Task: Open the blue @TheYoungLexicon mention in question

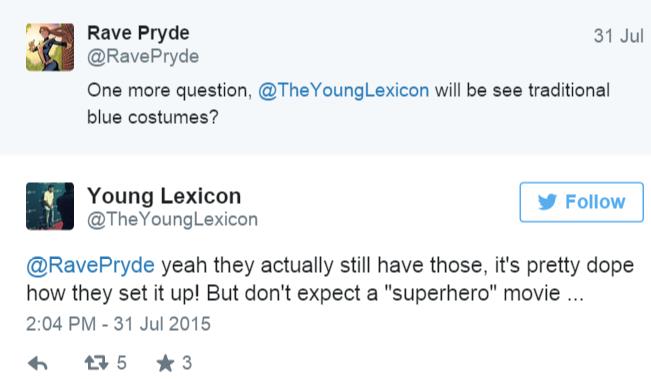Action: [344, 90]
